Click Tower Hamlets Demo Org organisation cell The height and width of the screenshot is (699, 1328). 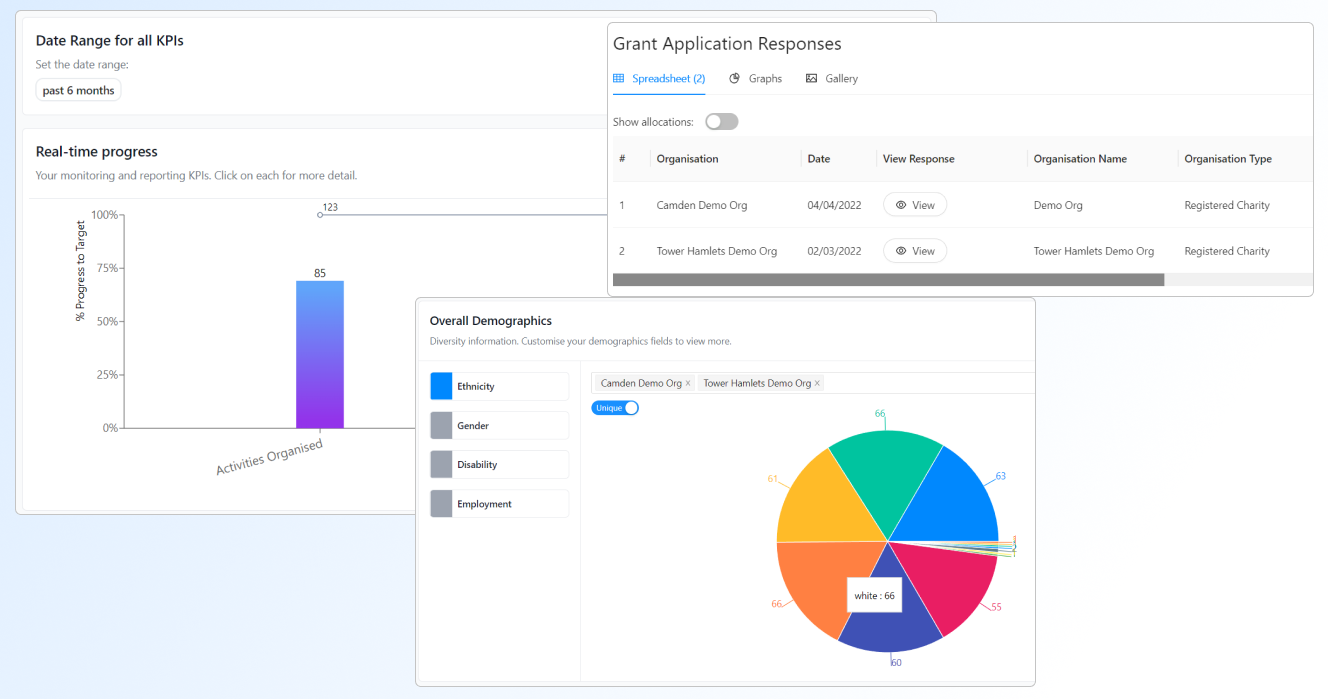click(x=717, y=251)
